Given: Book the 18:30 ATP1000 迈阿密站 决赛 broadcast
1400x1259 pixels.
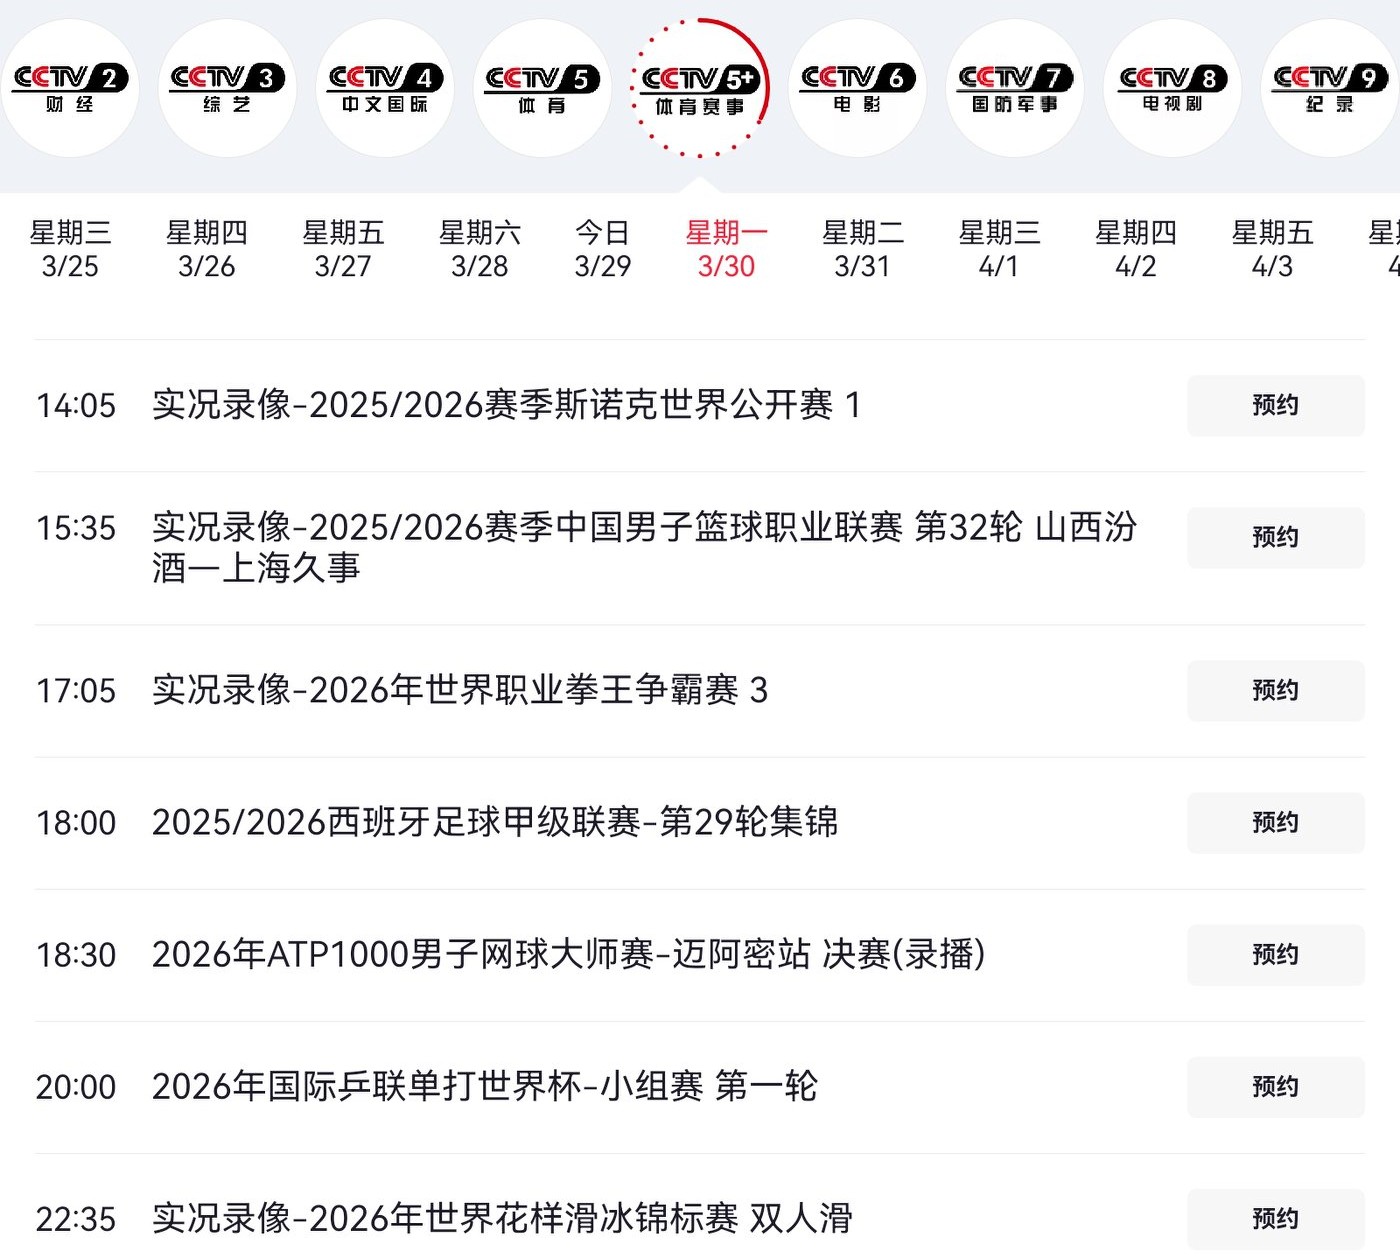Looking at the screenshot, I should (x=1275, y=954).
